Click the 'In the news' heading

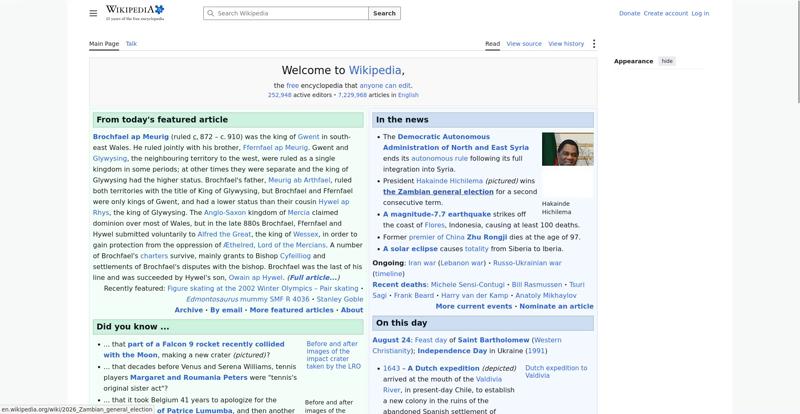click(402, 119)
